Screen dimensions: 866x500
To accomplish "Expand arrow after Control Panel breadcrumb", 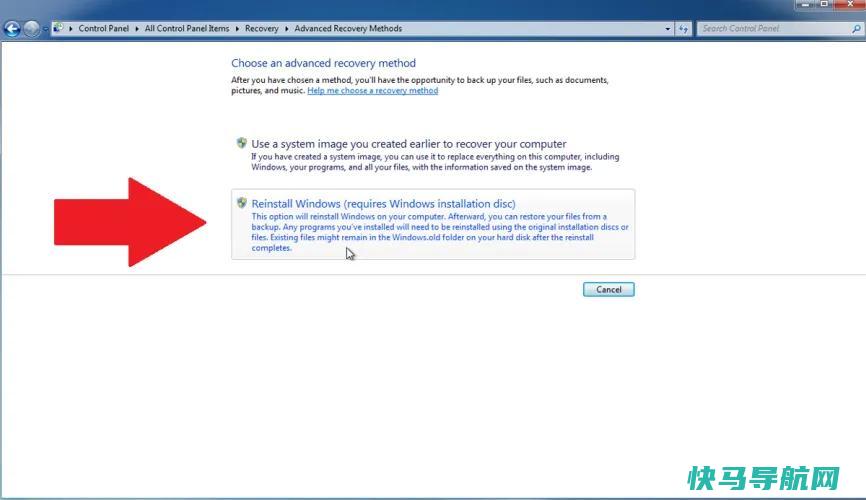I will 137,29.
